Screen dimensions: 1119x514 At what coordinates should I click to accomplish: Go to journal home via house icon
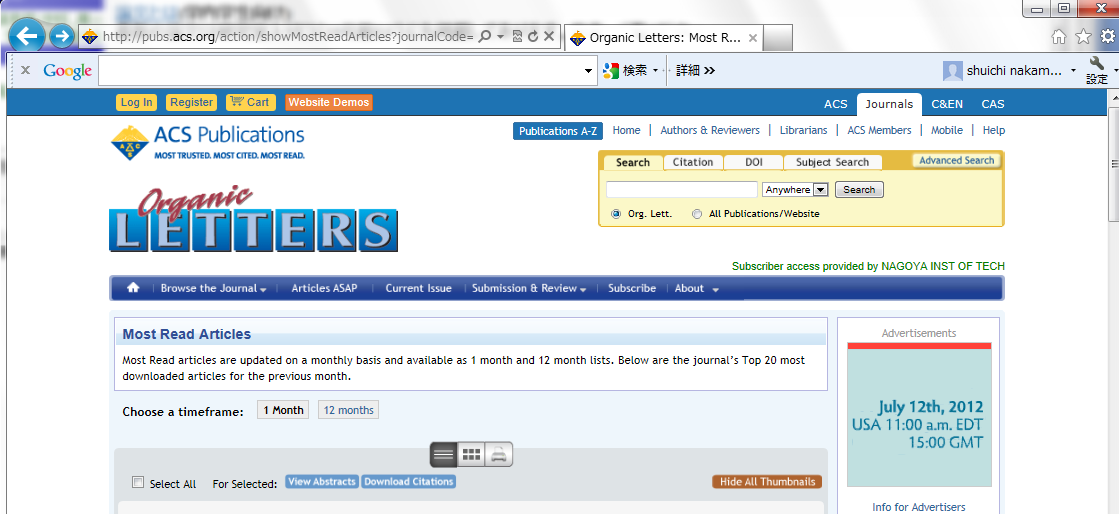(x=133, y=288)
